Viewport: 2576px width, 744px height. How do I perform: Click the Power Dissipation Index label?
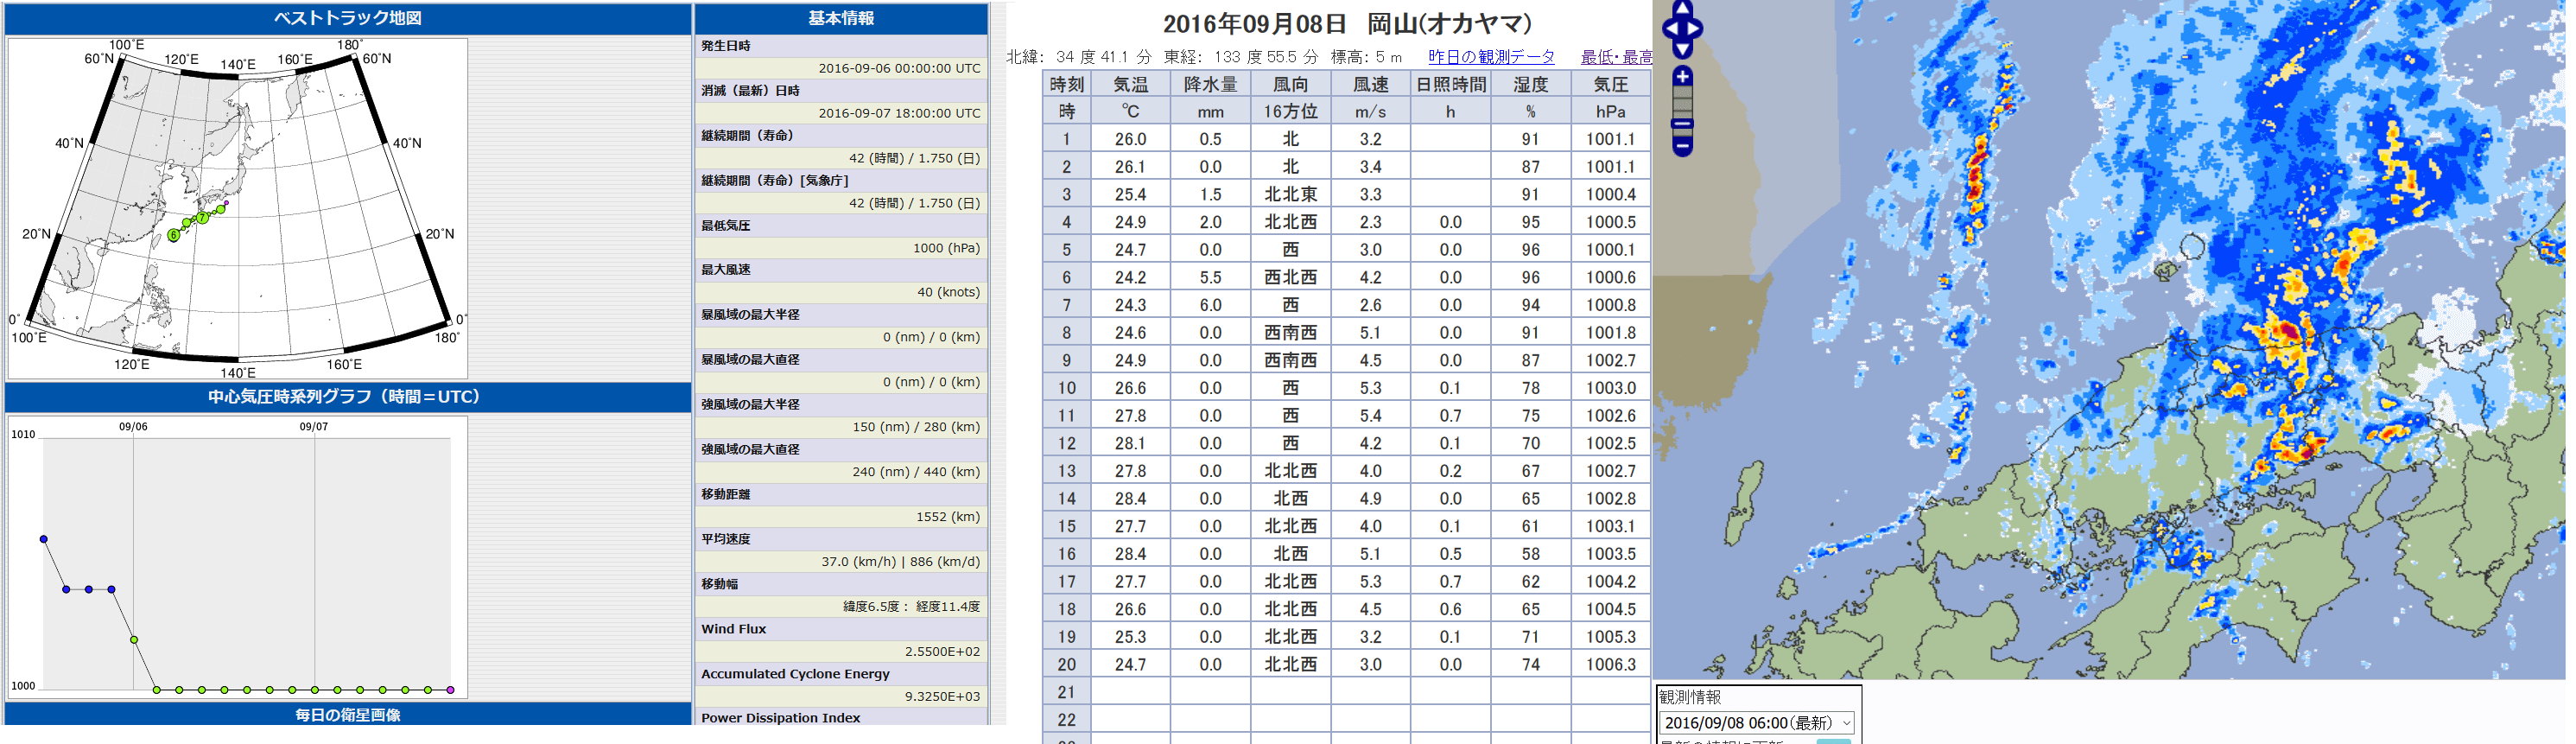pyautogui.click(x=780, y=718)
